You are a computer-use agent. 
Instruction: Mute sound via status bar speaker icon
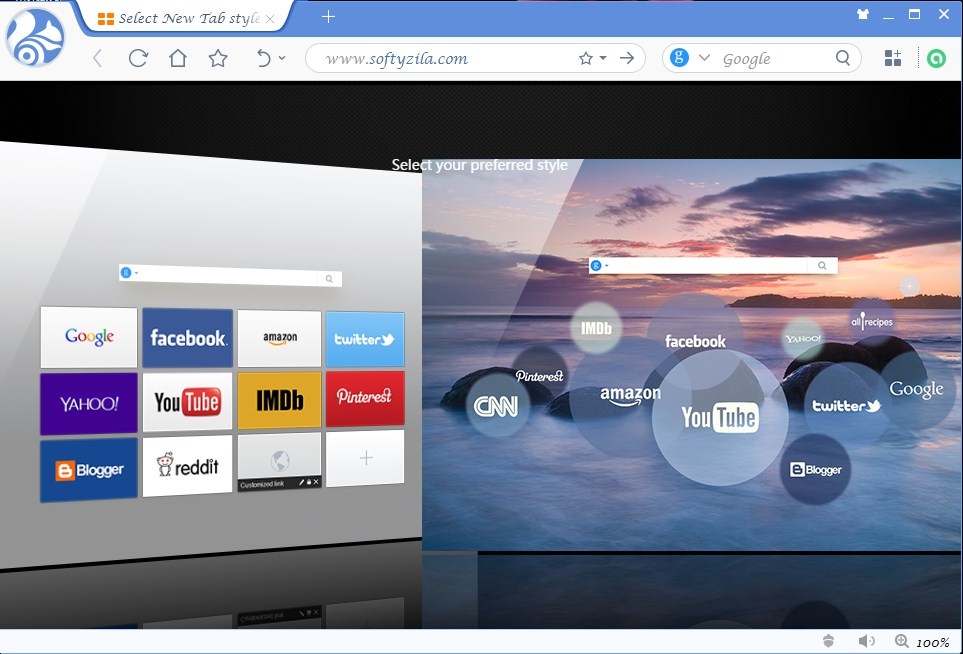866,641
